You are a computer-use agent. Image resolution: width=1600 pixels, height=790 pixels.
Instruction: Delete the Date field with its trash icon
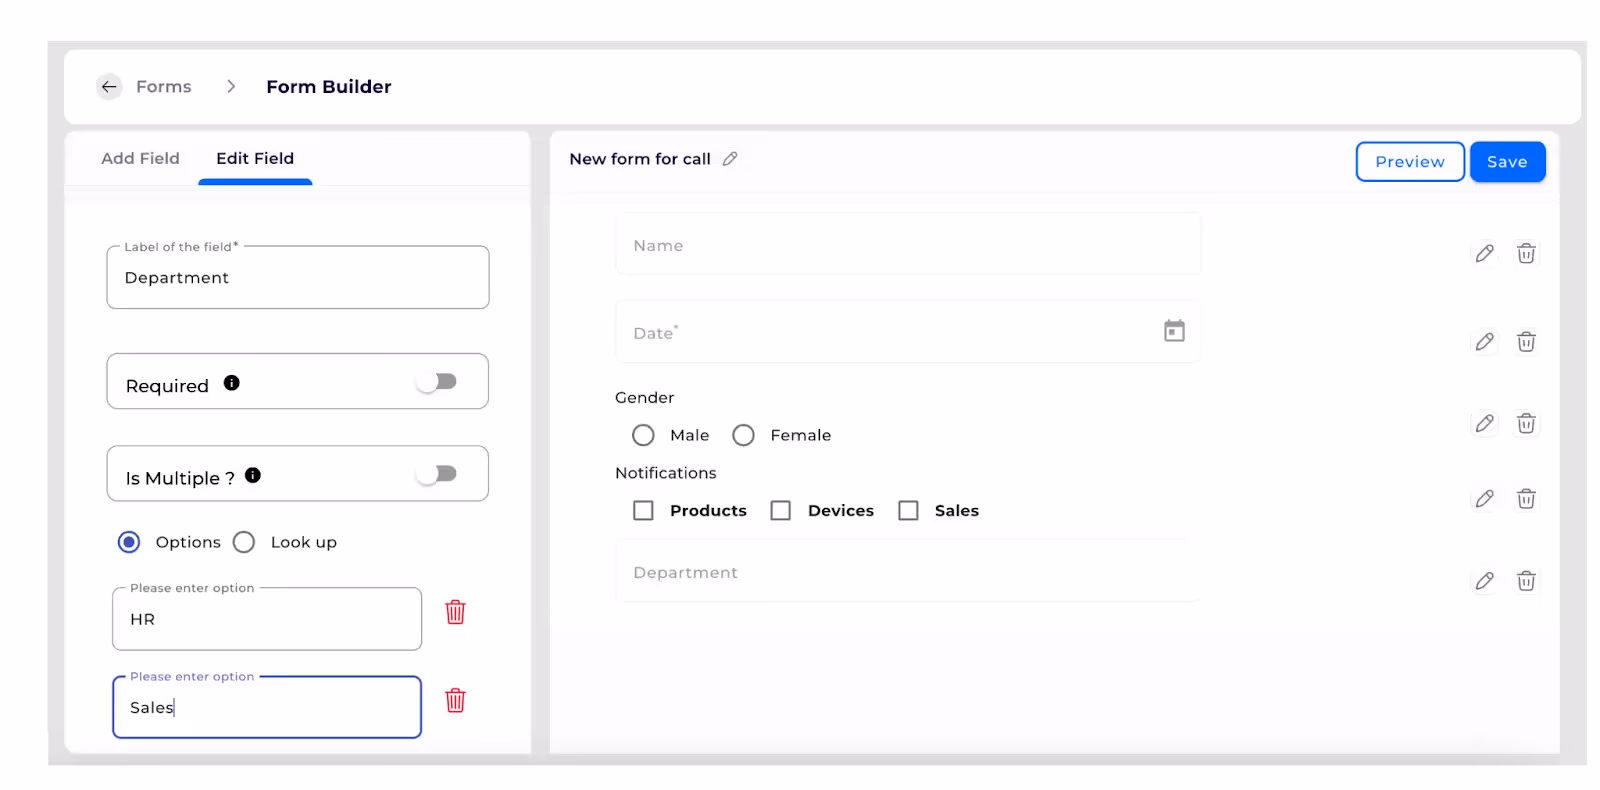pos(1526,342)
